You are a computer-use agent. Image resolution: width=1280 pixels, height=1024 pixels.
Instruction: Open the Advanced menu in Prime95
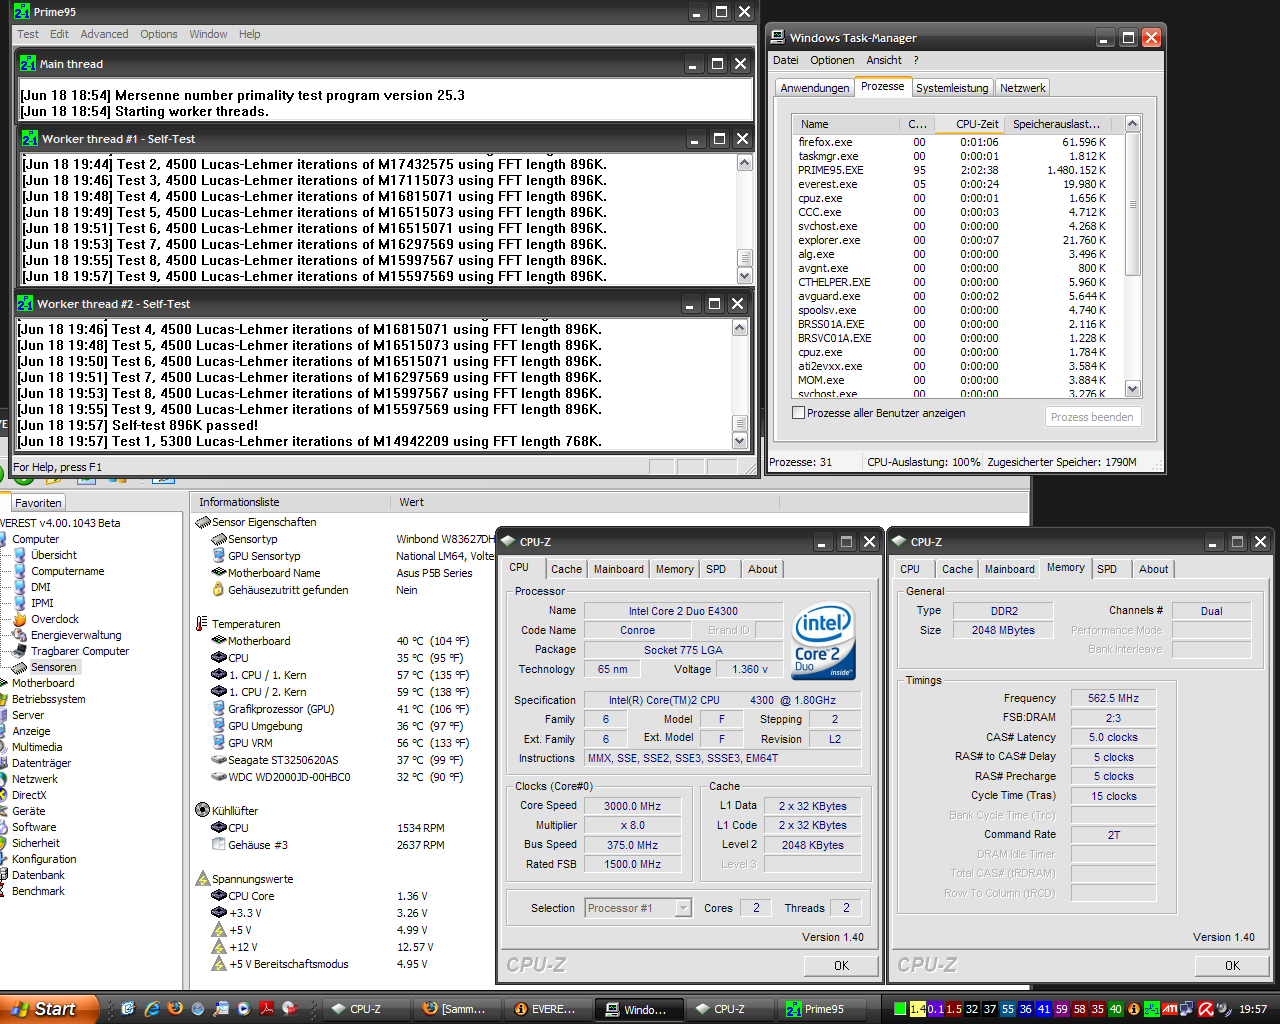(x=104, y=34)
